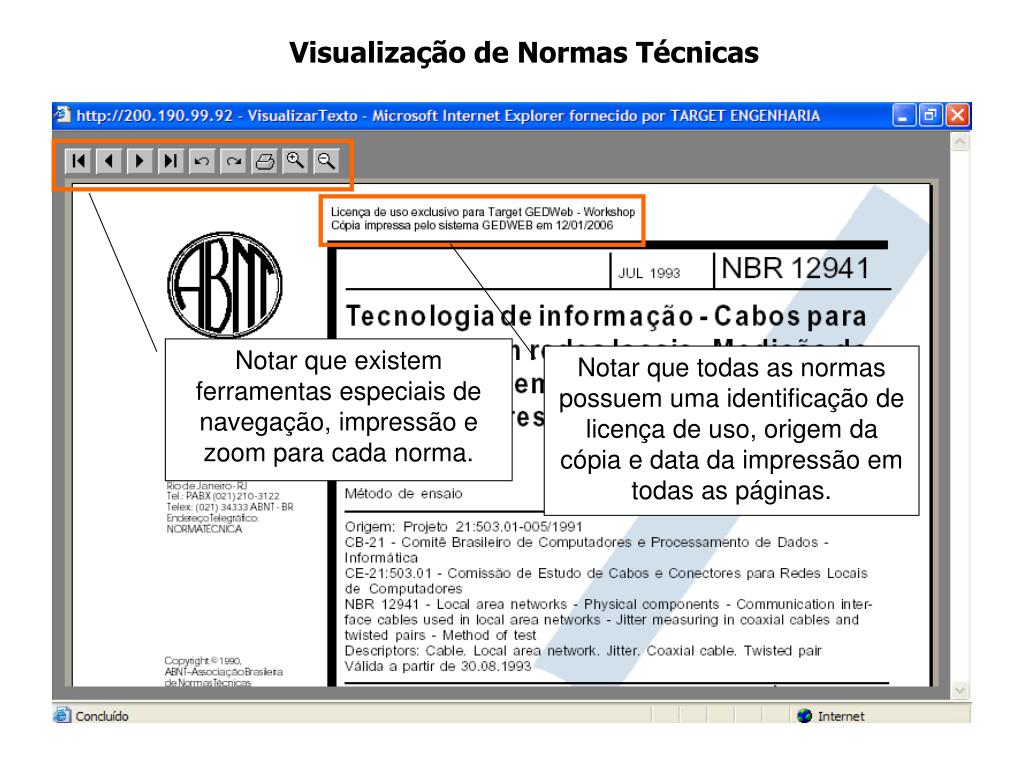Click 'Internet' zone status text

pos(841,716)
